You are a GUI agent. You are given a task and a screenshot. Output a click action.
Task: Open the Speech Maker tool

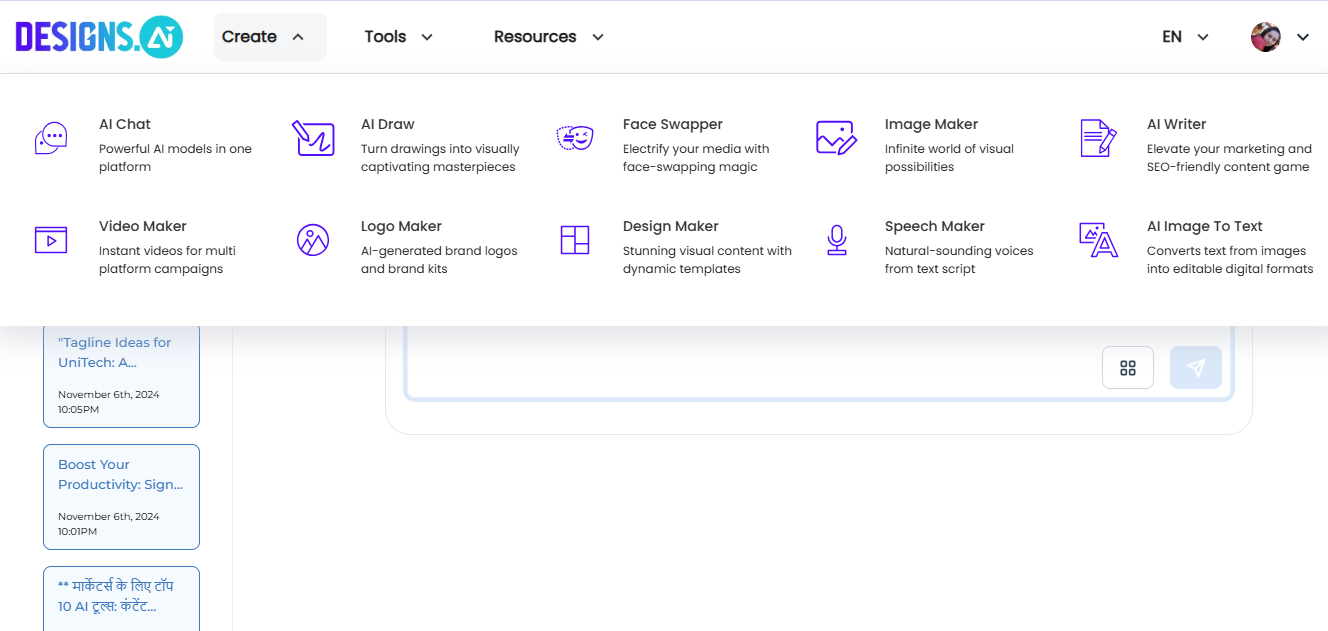click(x=935, y=226)
